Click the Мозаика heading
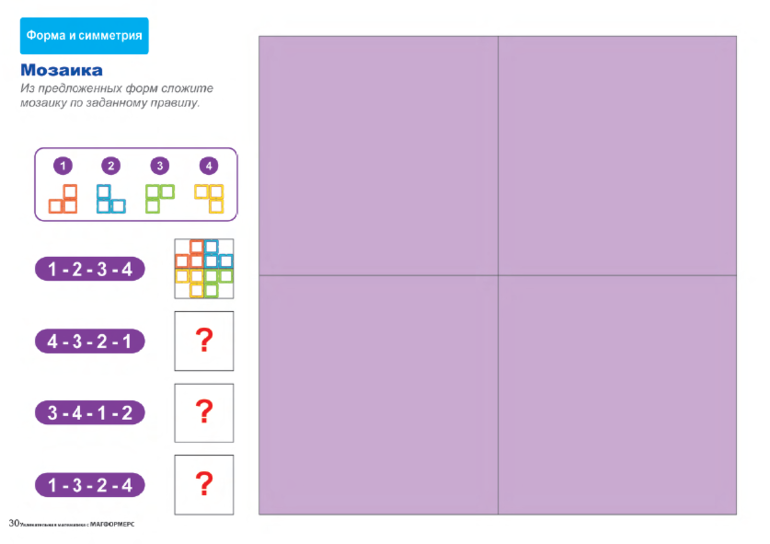 (62, 71)
